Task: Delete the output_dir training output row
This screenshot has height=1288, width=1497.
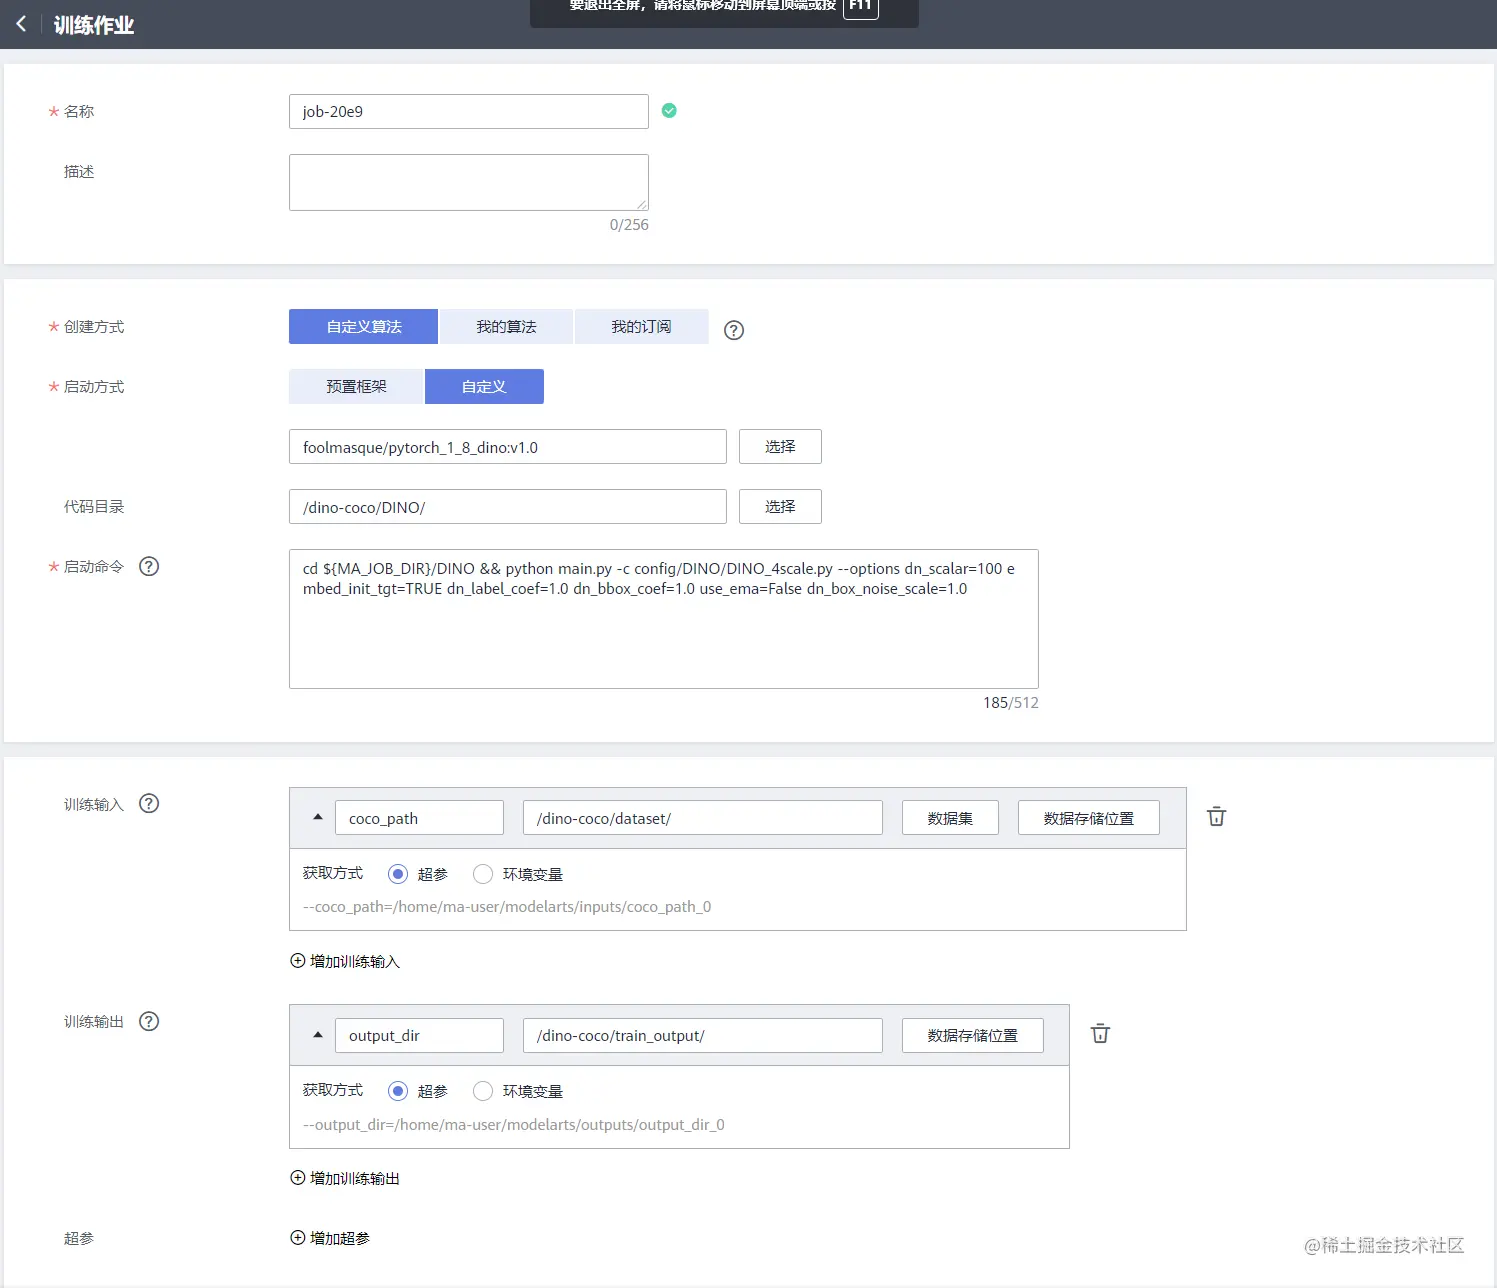Action: [1100, 1034]
